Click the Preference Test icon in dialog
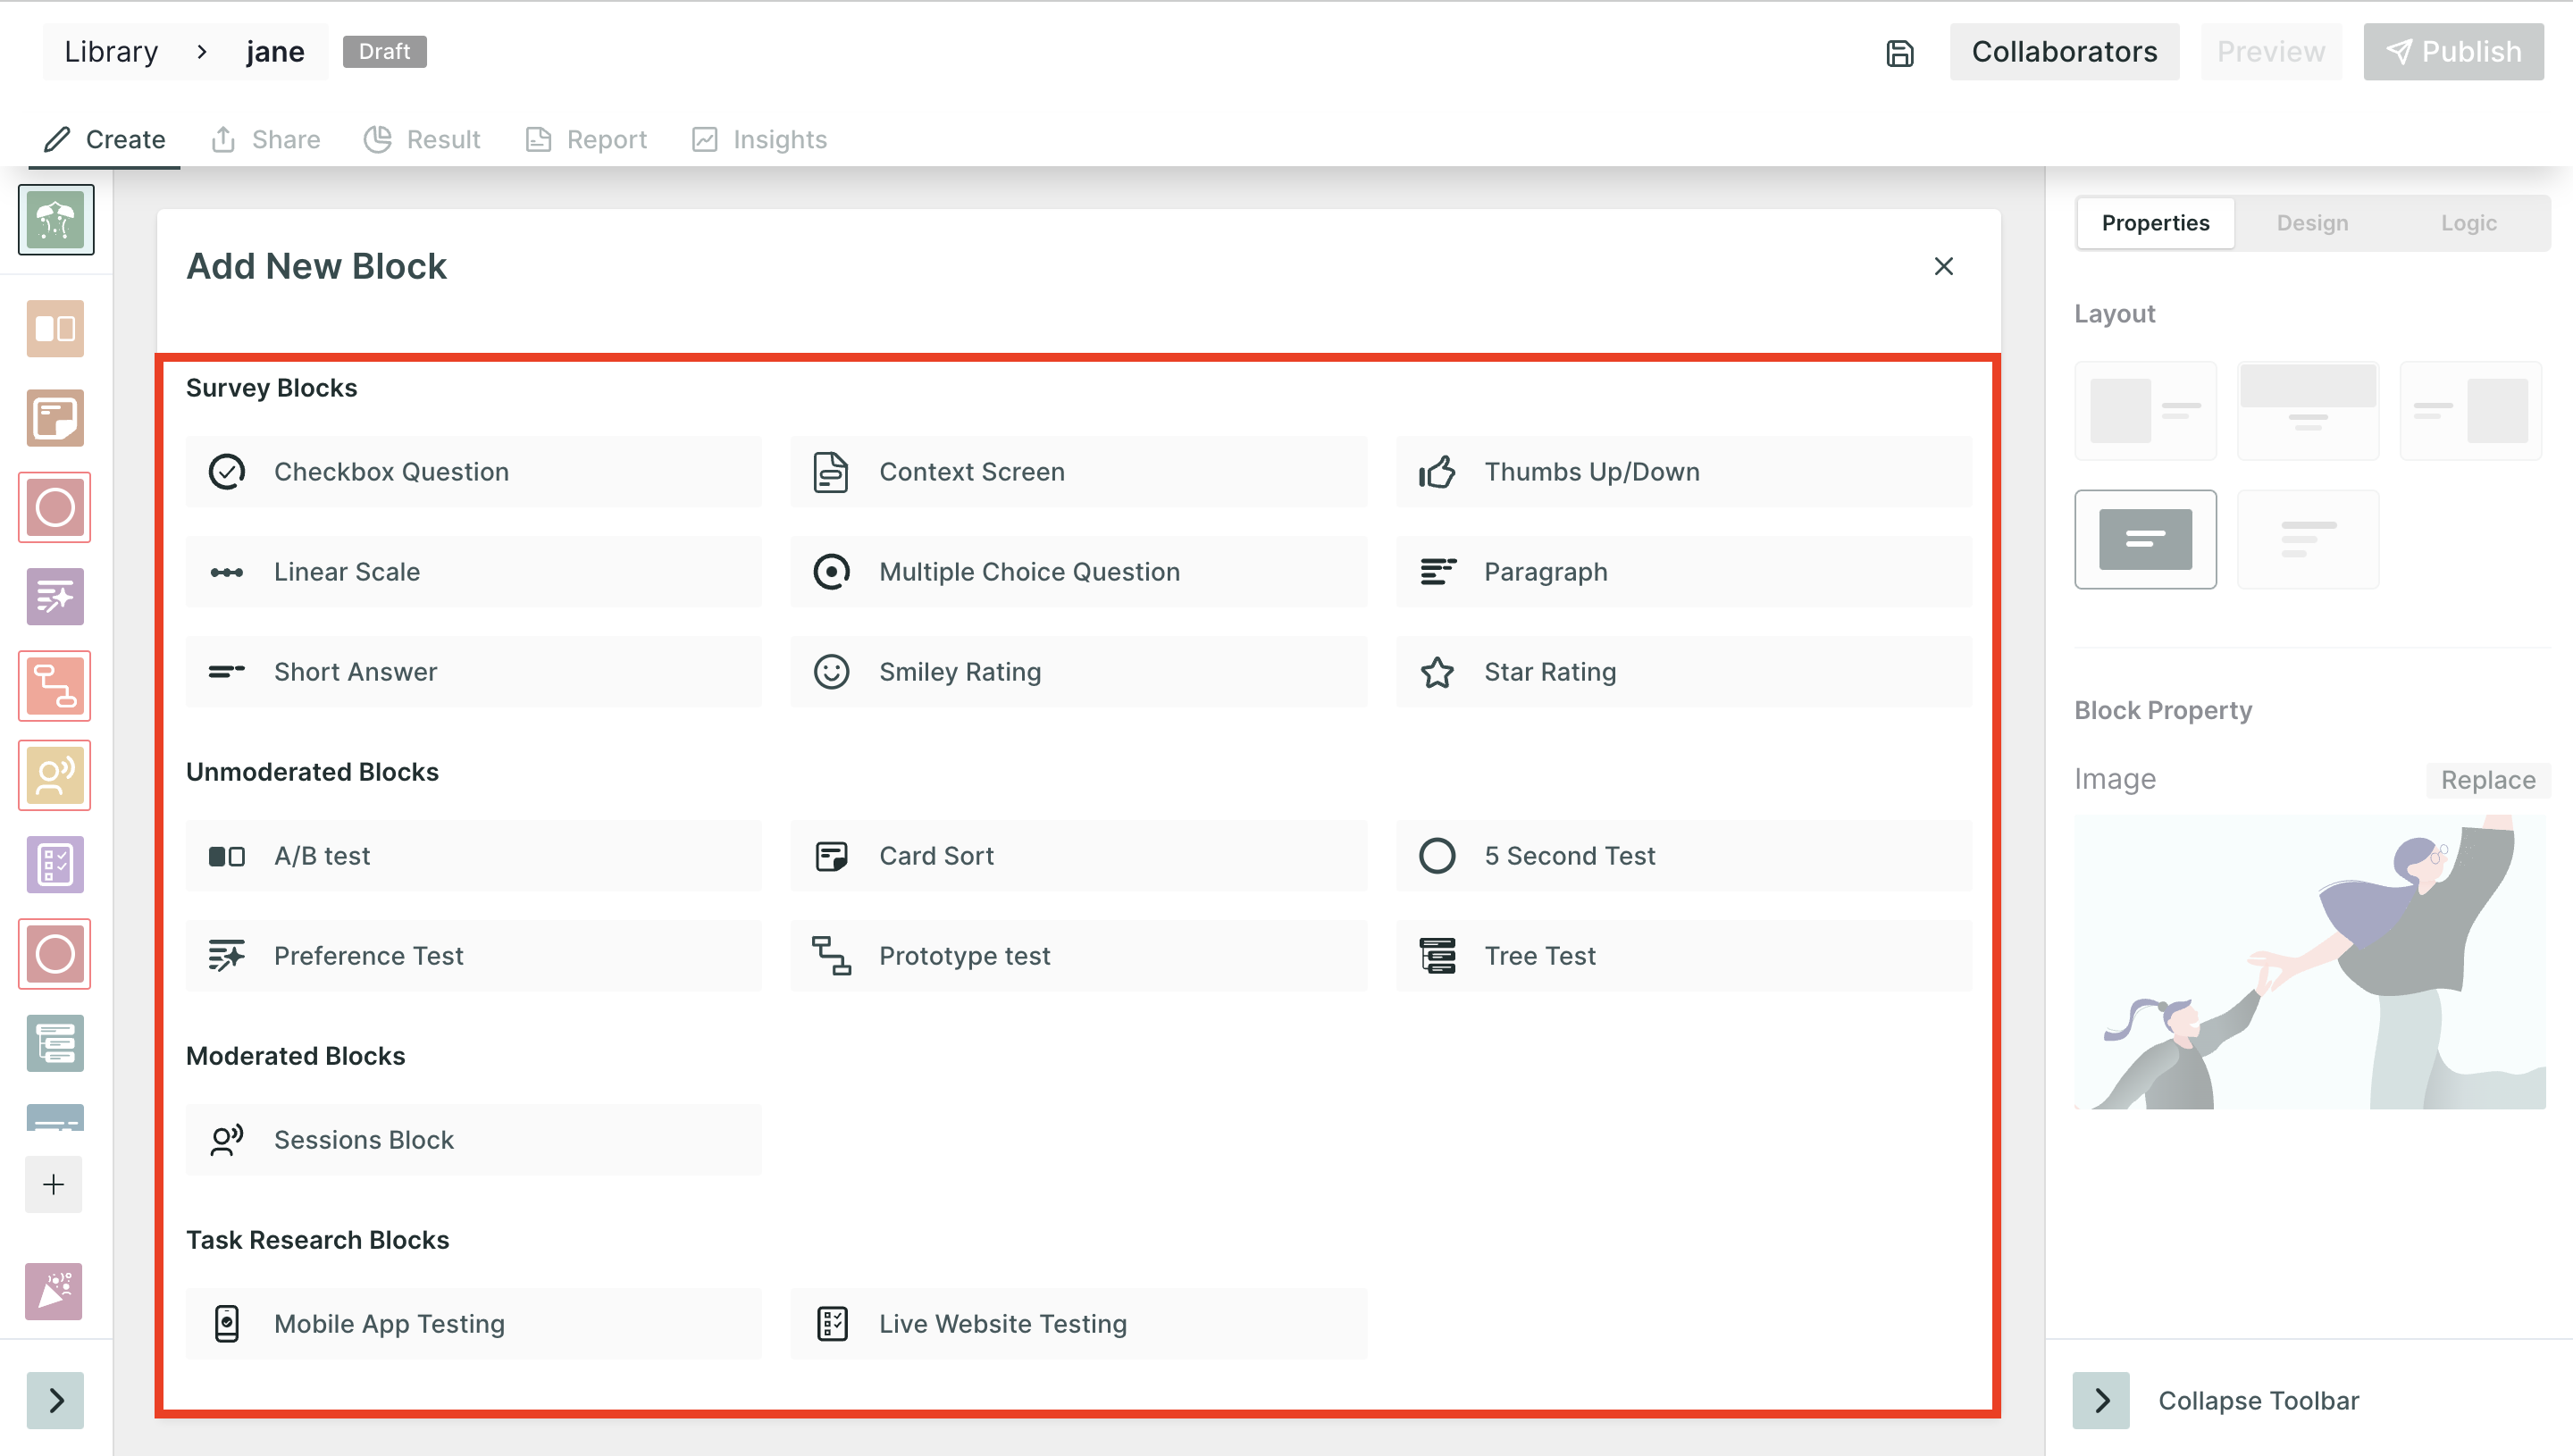The image size is (2573, 1456). click(227, 956)
